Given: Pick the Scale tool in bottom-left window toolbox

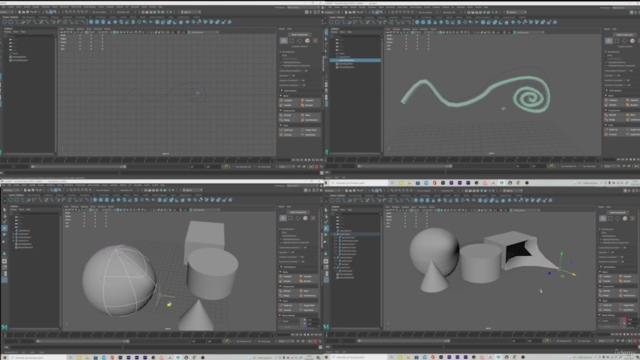Looking at the screenshot, I should click(x=4, y=242).
